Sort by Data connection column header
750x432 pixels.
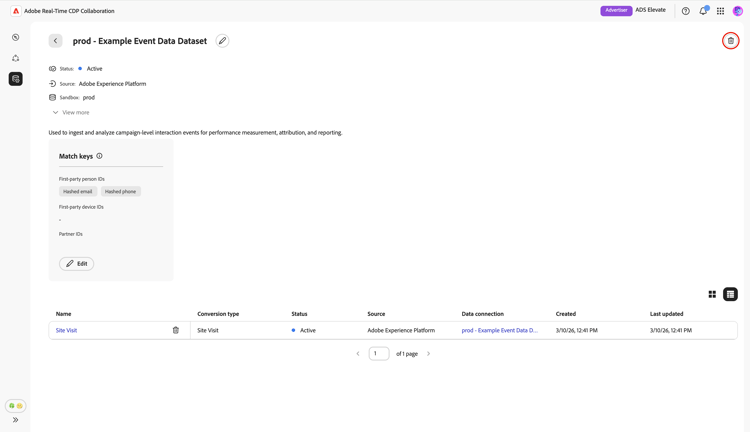(483, 314)
